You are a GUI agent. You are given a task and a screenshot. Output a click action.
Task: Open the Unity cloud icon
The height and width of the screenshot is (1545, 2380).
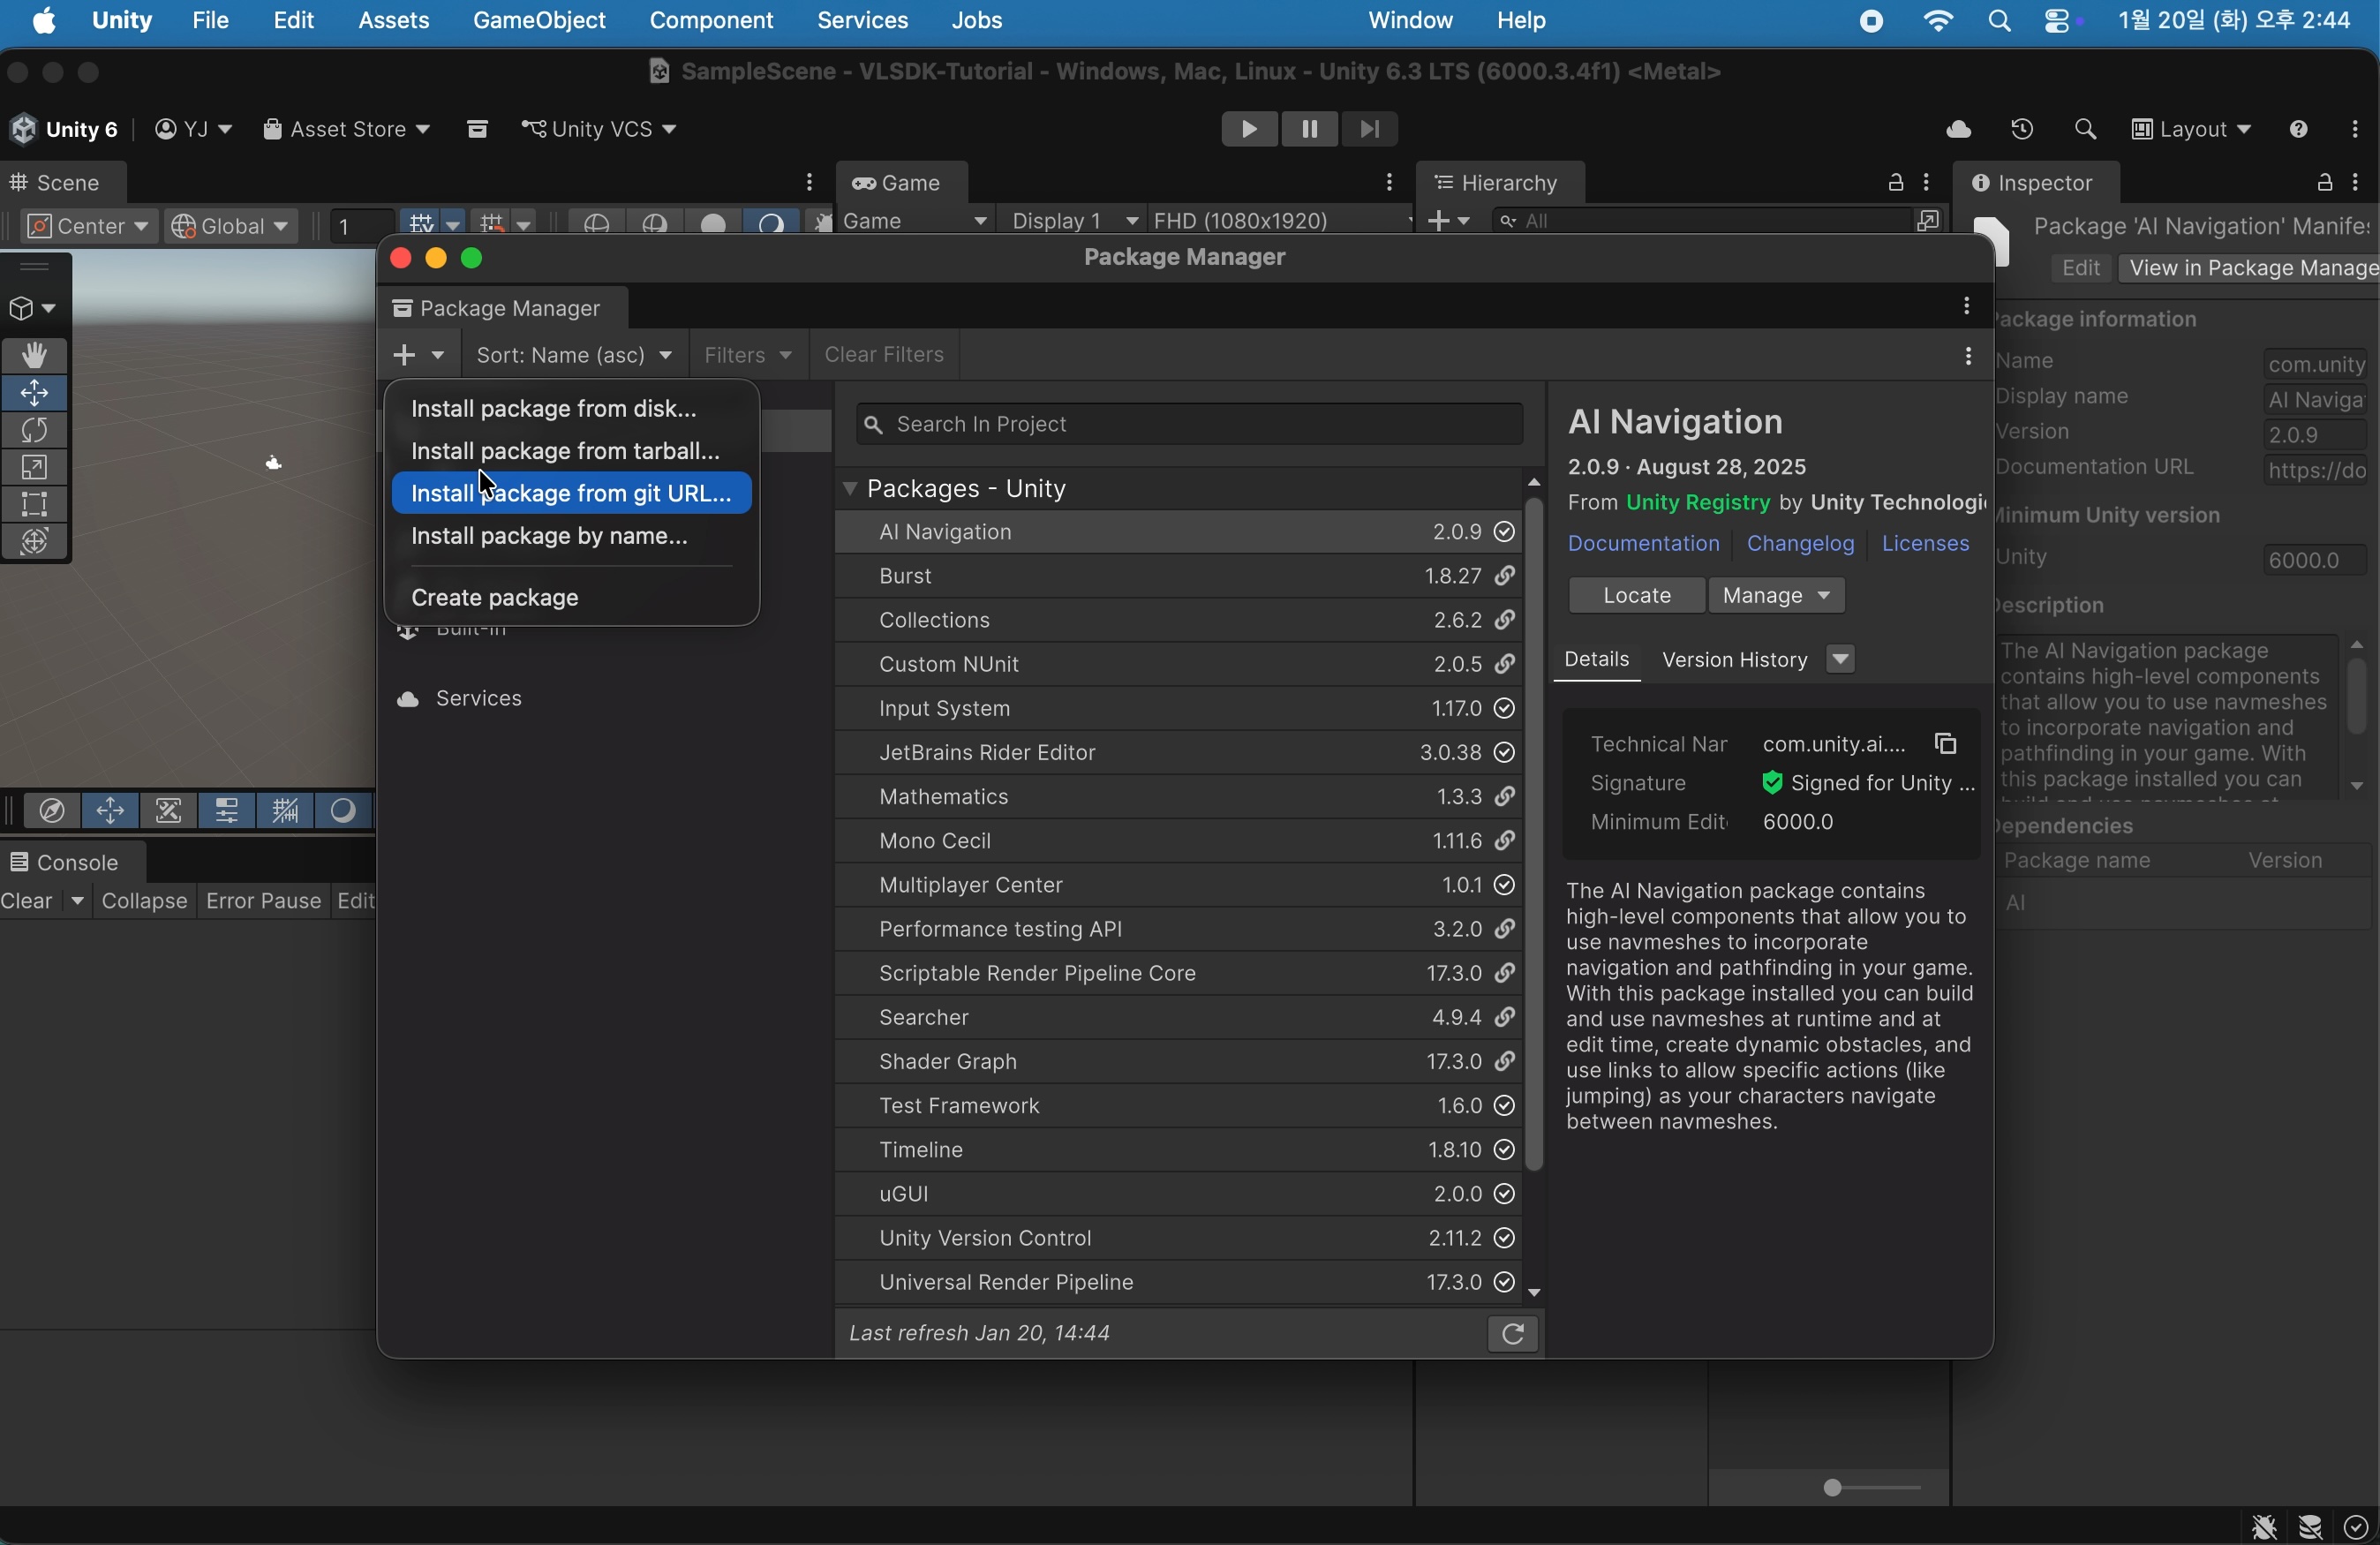[1958, 130]
